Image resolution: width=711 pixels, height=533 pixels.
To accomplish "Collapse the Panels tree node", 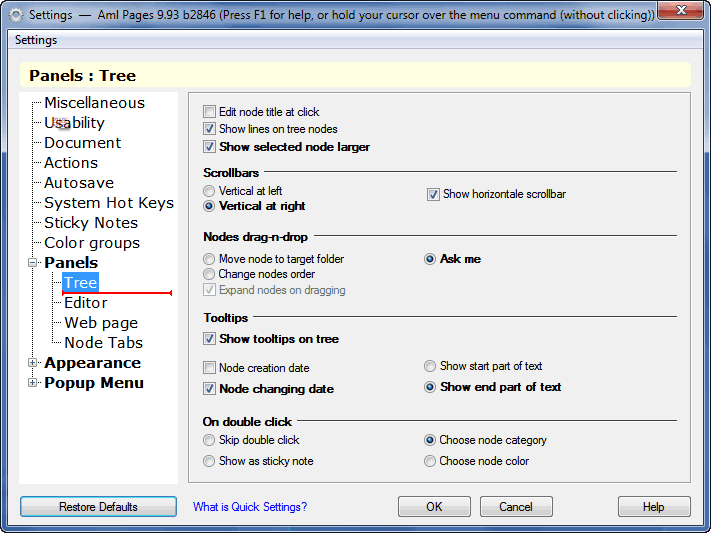I will (x=32, y=263).
